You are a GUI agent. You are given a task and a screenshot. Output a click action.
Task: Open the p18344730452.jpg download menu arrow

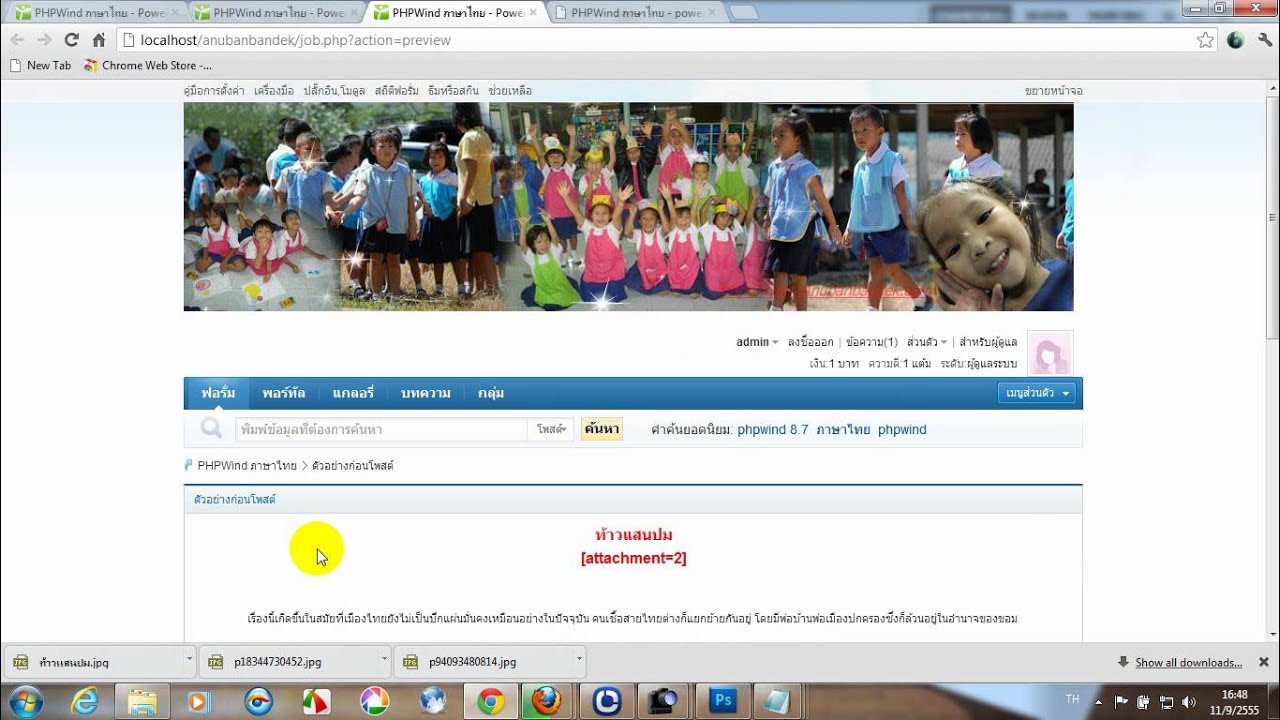coord(384,660)
